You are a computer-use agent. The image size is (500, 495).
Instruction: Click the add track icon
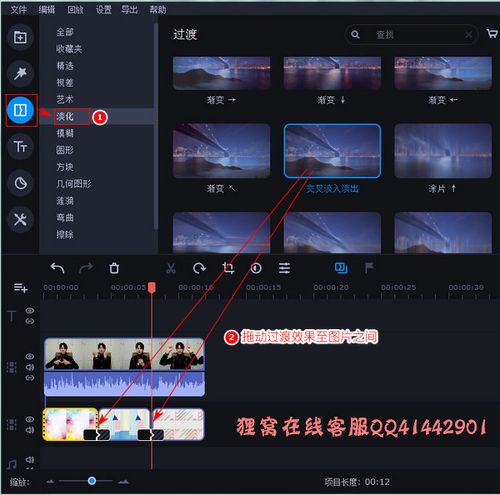(20, 287)
